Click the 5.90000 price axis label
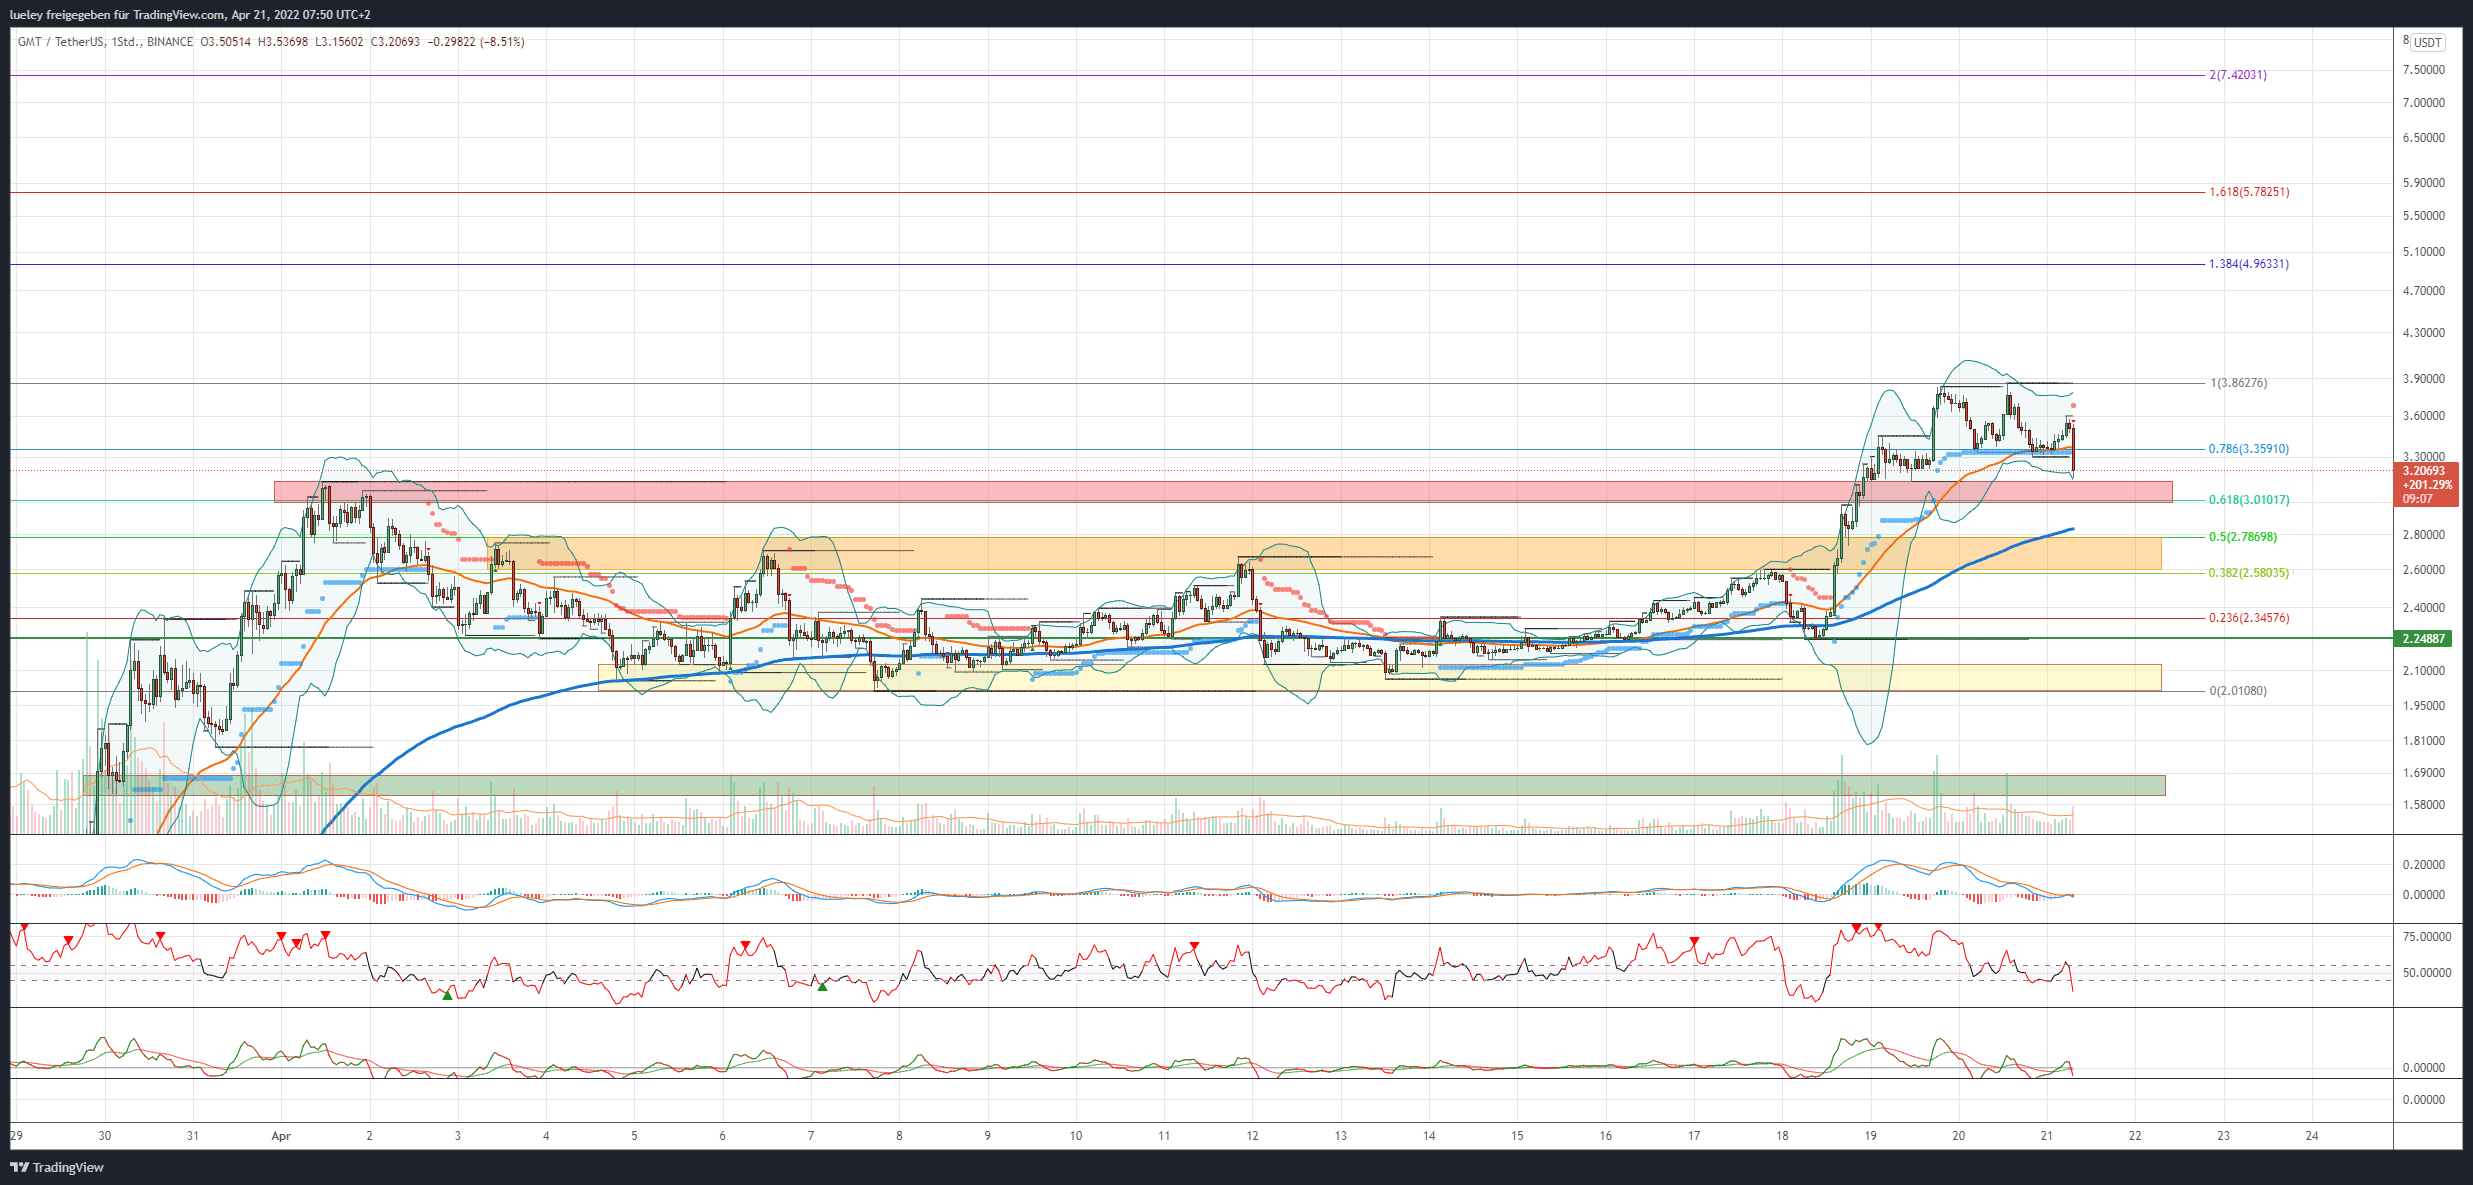 [x=2424, y=183]
